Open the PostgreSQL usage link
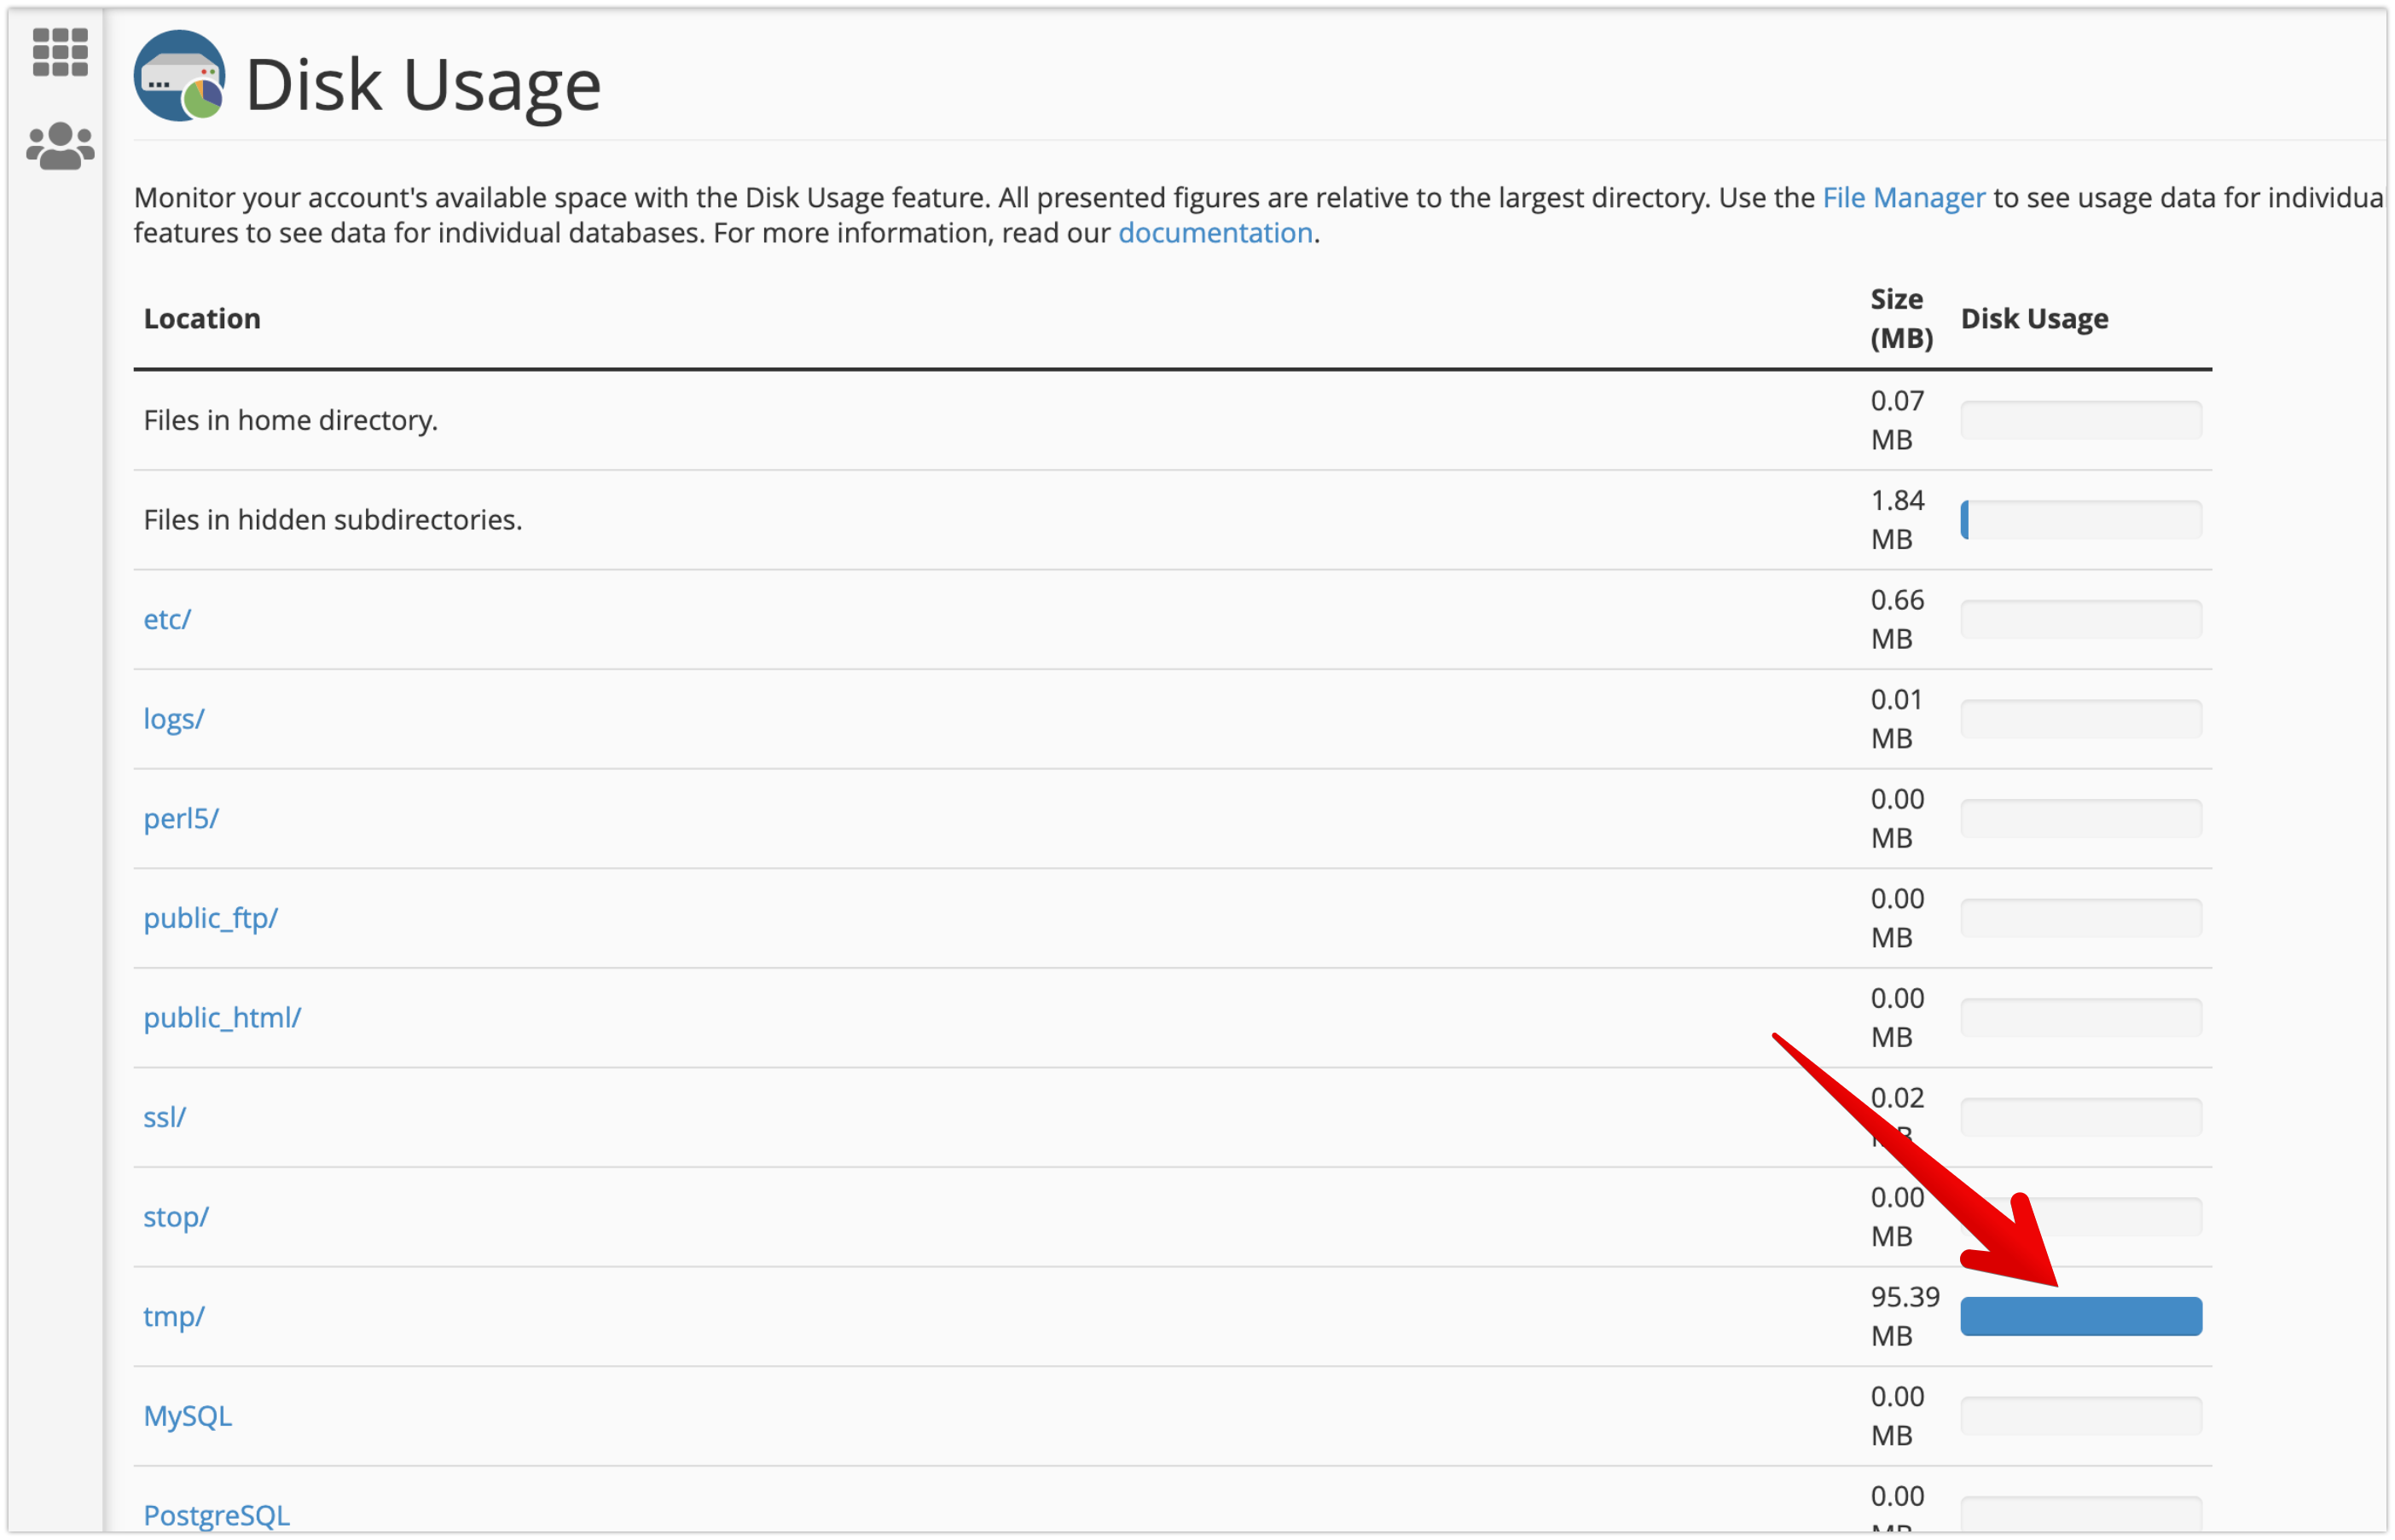The width and height of the screenshot is (2395, 1540). 217,1515
